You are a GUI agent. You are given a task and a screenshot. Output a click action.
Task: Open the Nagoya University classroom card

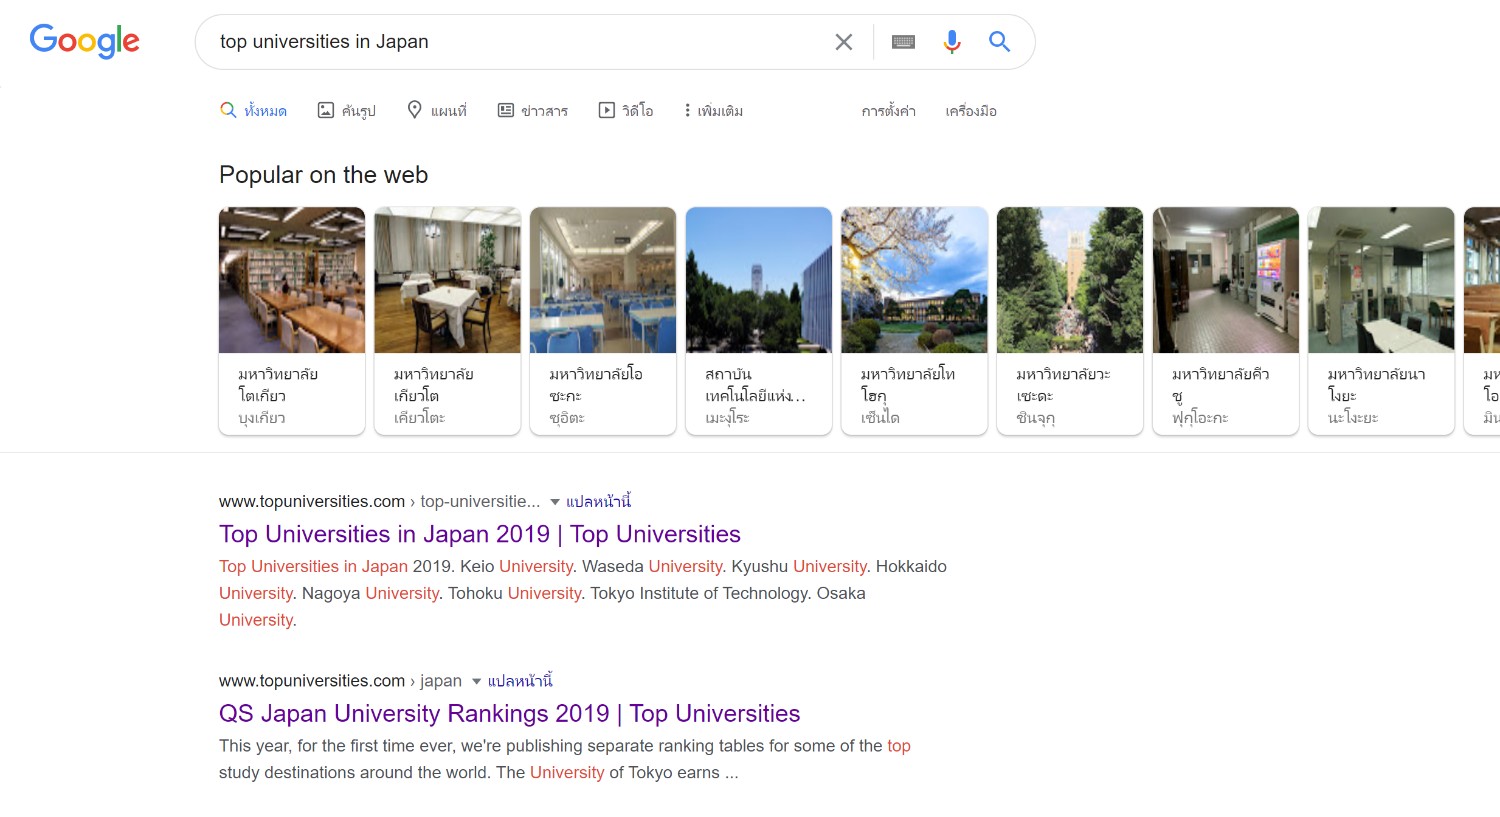(x=1381, y=321)
